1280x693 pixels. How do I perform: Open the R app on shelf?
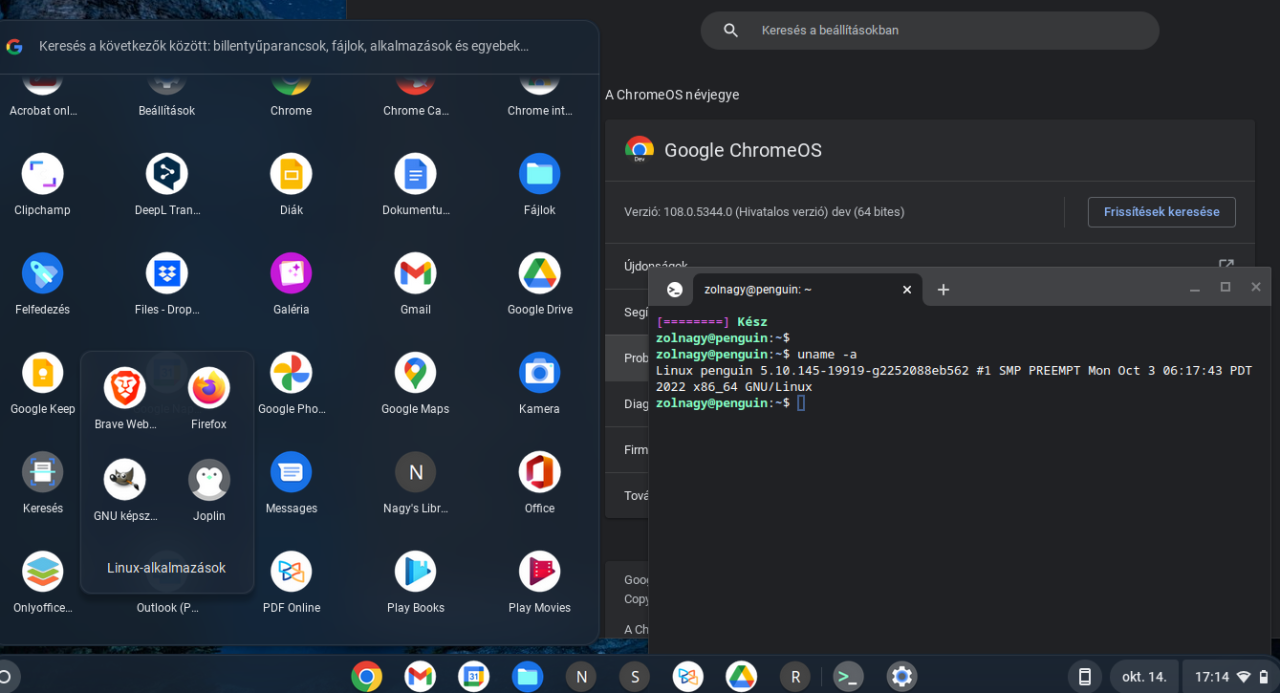[x=795, y=677]
